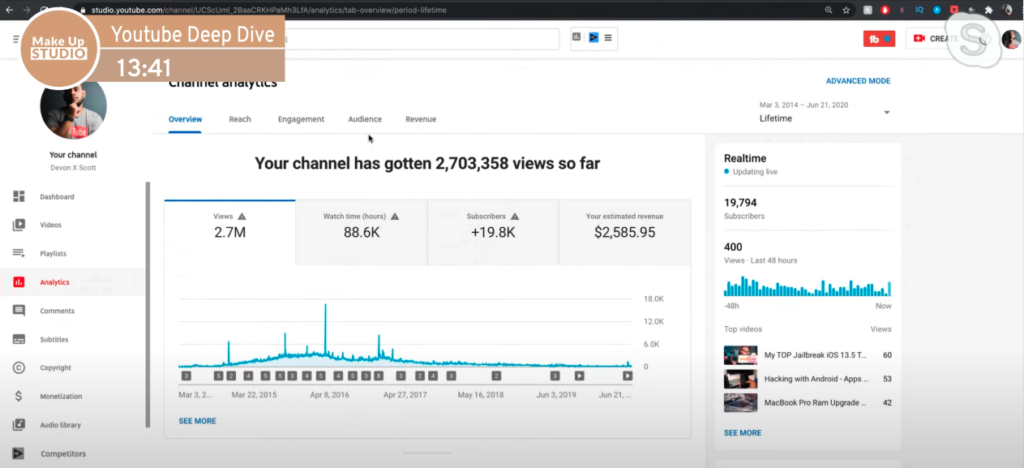Go to Playlists in sidebar
This screenshot has width=1024, height=468.
coord(53,254)
